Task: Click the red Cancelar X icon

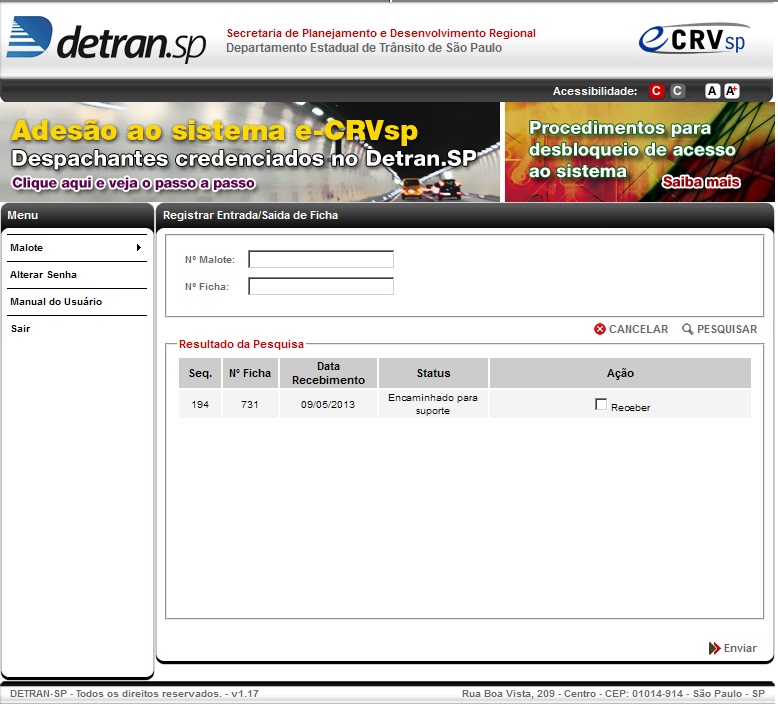Action: tap(599, 329)
